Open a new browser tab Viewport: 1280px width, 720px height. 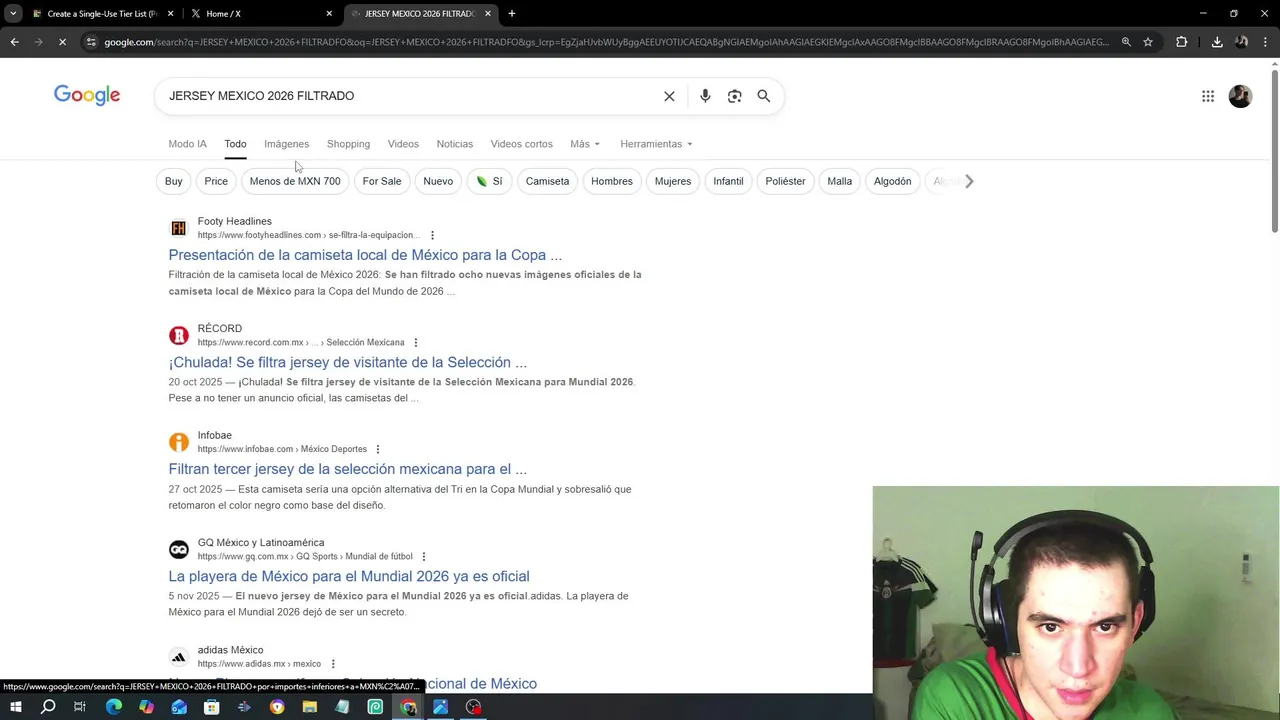click(x=511, y=14)
